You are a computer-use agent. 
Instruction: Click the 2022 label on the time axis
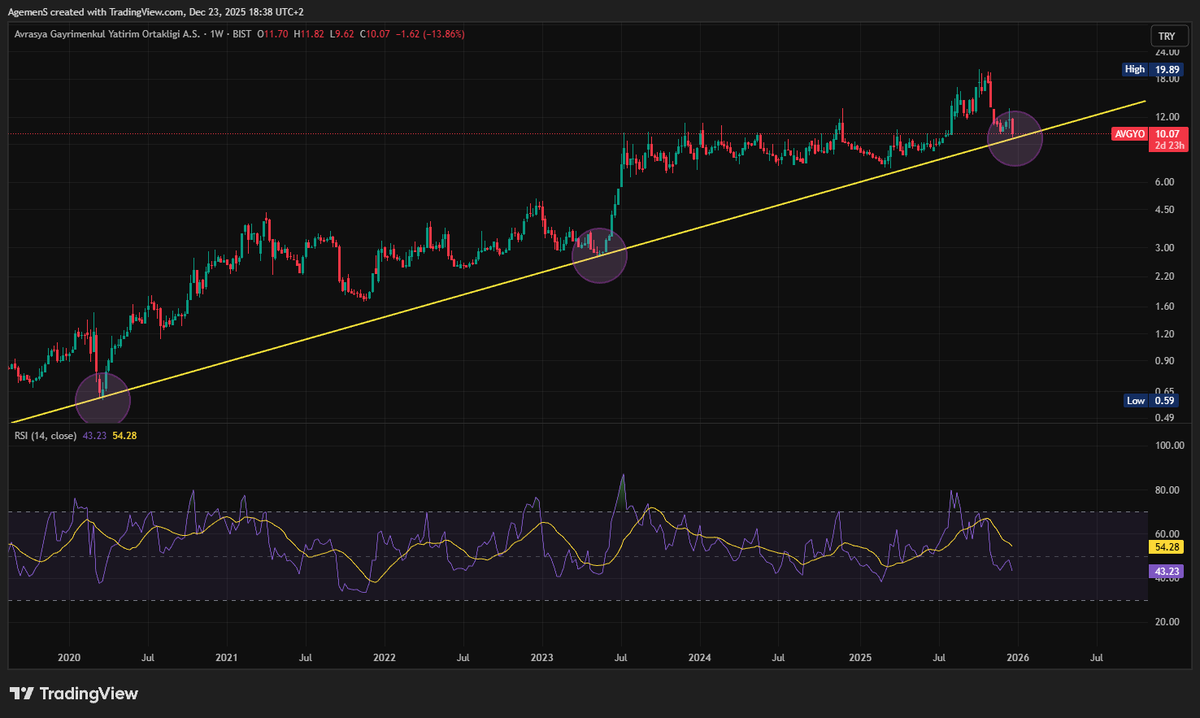[x=384, y=659]
